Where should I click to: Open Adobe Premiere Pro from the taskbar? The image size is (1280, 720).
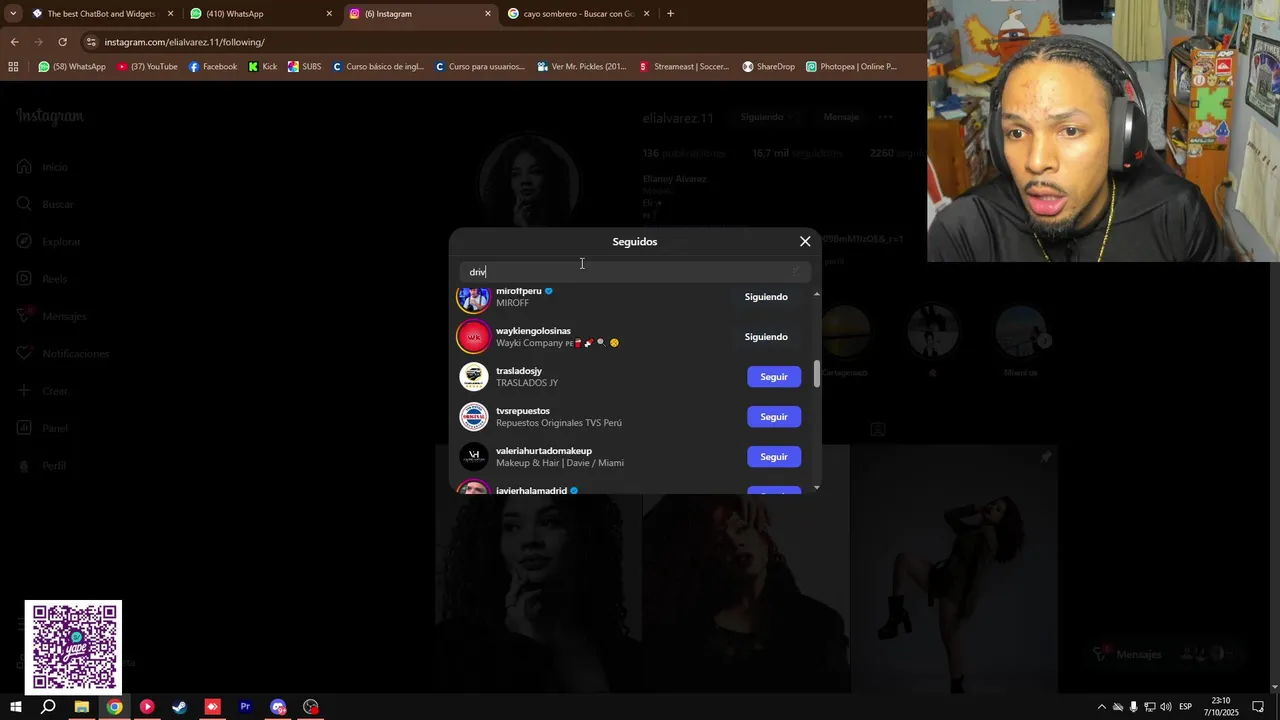[x=245, y=707]
